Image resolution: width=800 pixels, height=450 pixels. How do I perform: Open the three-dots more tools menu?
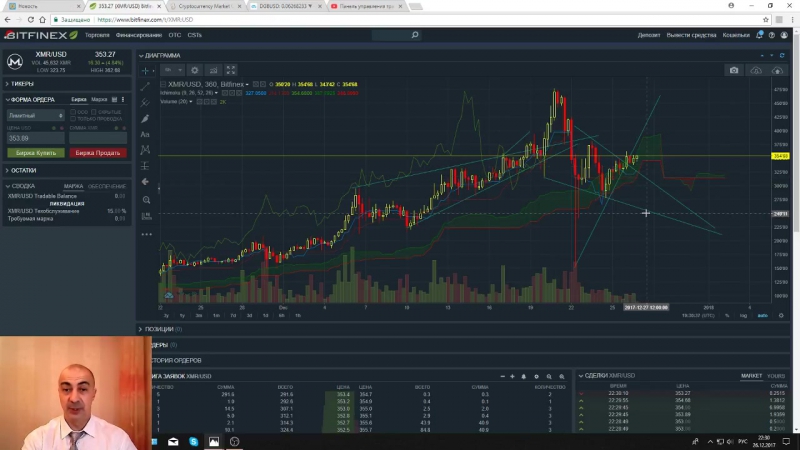coord(146,234)
